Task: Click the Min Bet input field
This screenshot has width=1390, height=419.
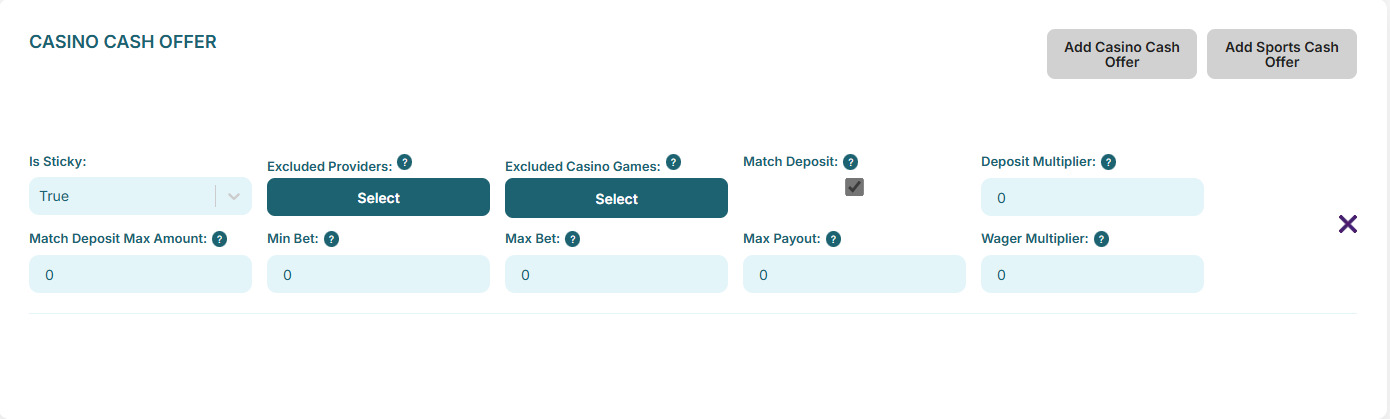Action: [x=378, y=274]
